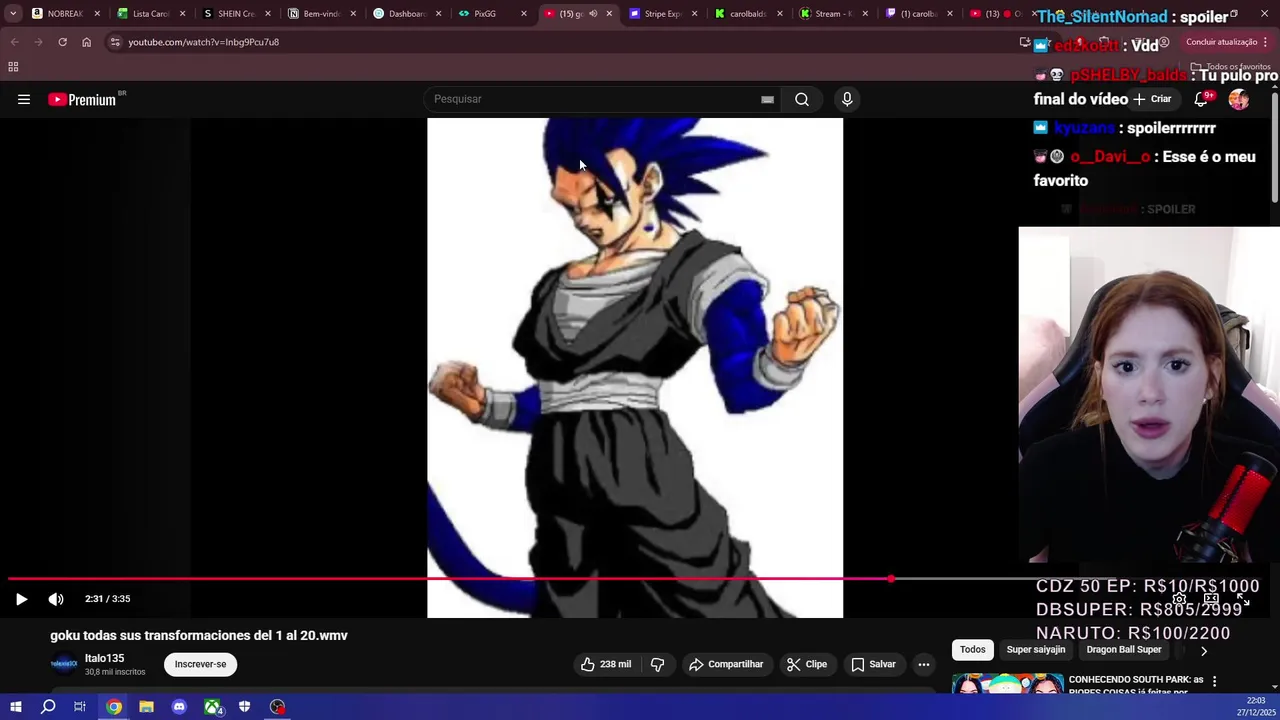Image resolution: width=1280 pixels, height=720 pixels.
Task: Open the on-screen keyboard icon in search box
Action: (767, 99)
